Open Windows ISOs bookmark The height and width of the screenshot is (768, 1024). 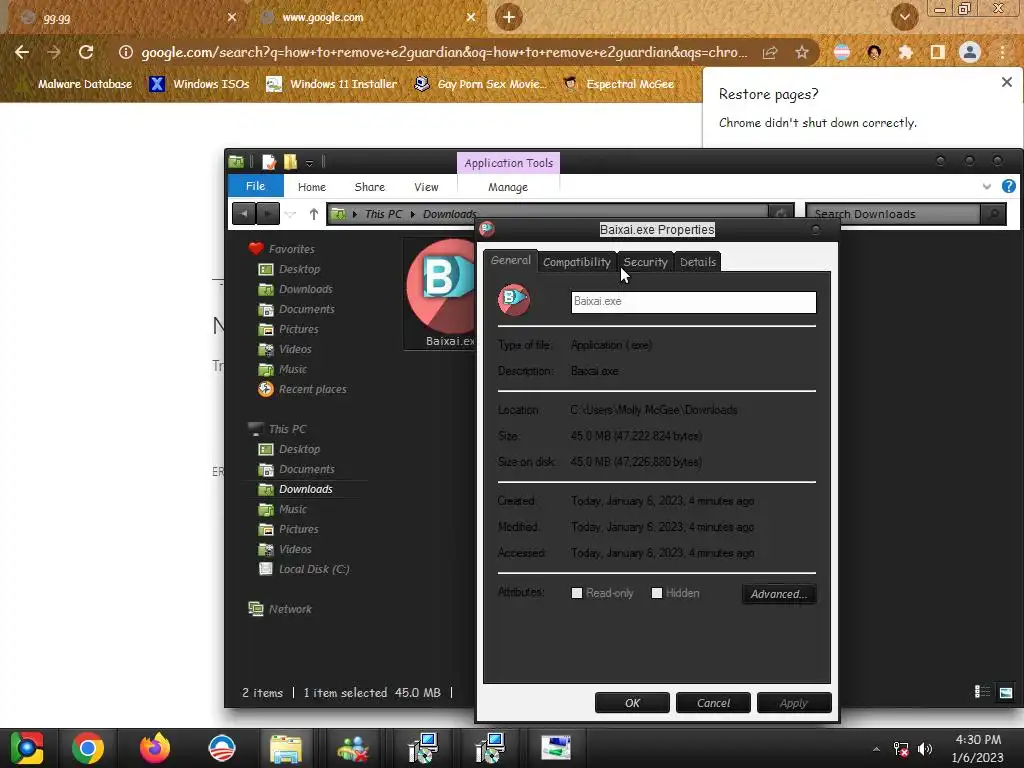[x=199, y=84]
